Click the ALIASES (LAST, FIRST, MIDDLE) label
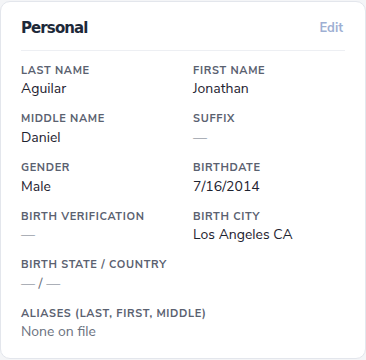 point(113,313)
